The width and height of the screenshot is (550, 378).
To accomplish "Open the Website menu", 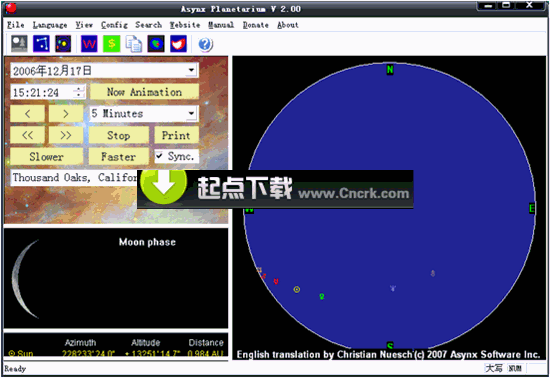I will [185, 25].
